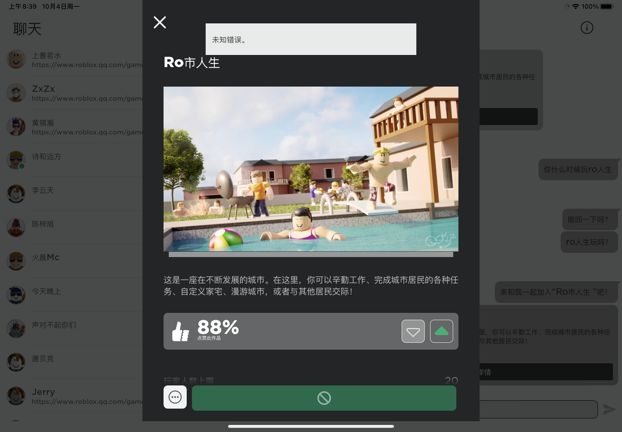Click the battery icon in the status bar
The width and height of the screenshot is (622, 432).
[607, 6]
